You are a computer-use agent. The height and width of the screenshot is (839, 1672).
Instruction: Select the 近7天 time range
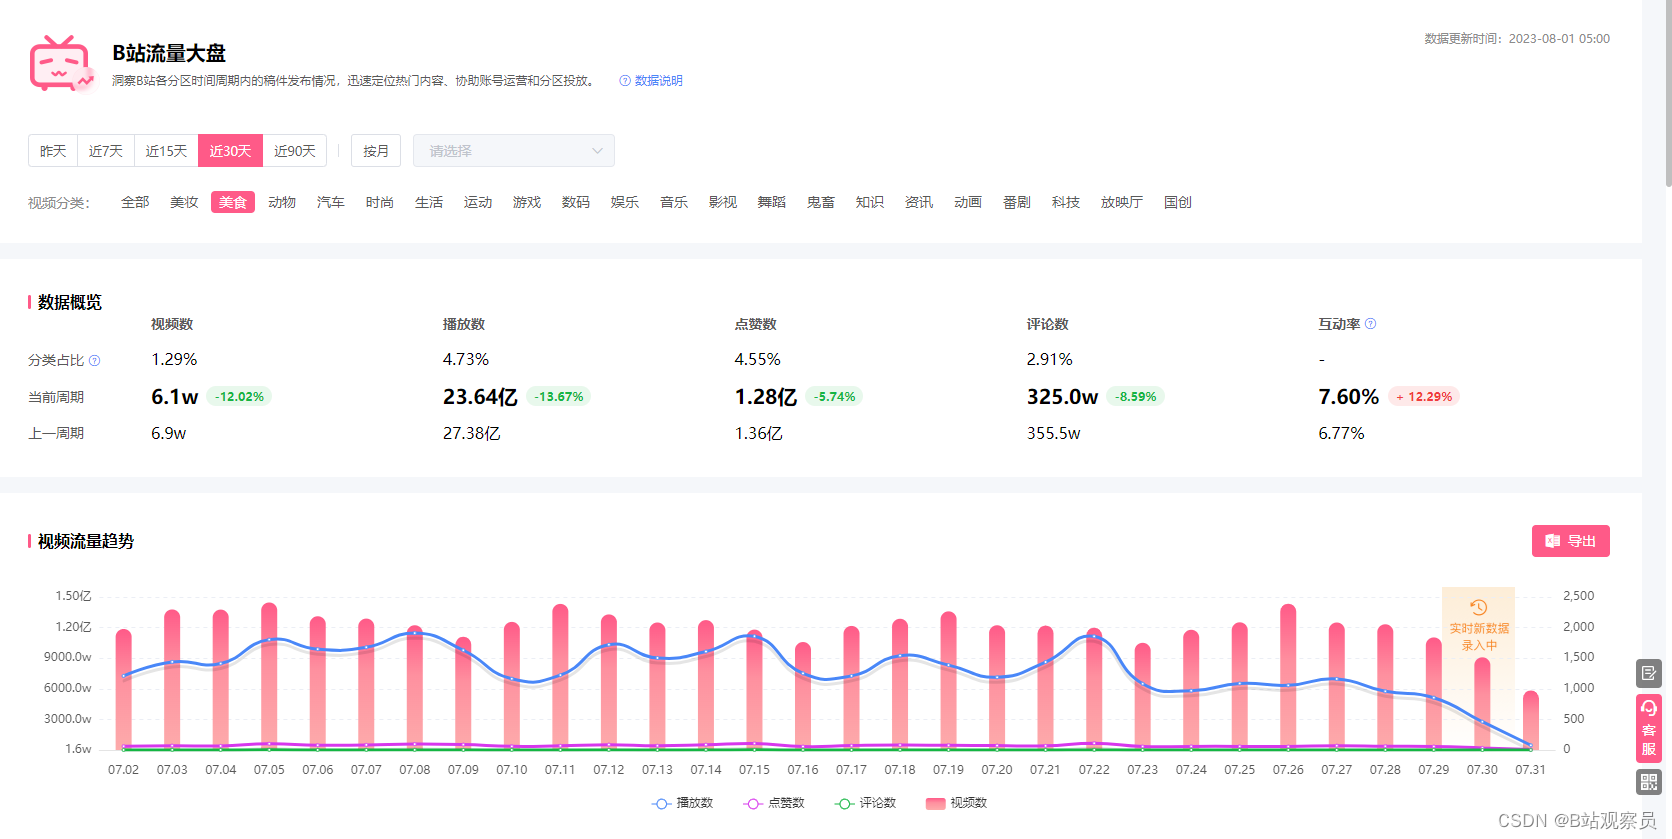106,151
